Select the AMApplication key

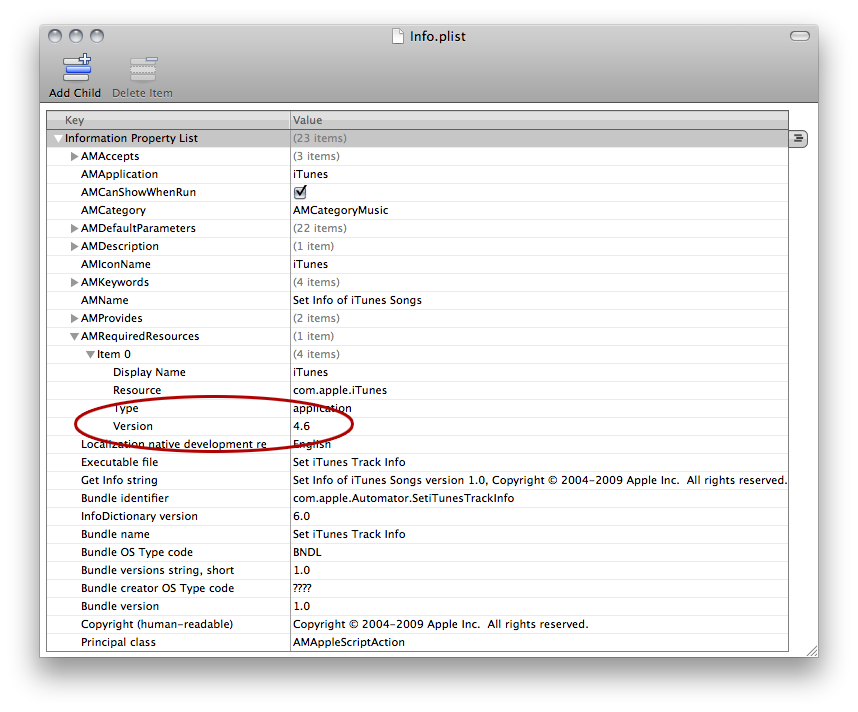[119, 174]
